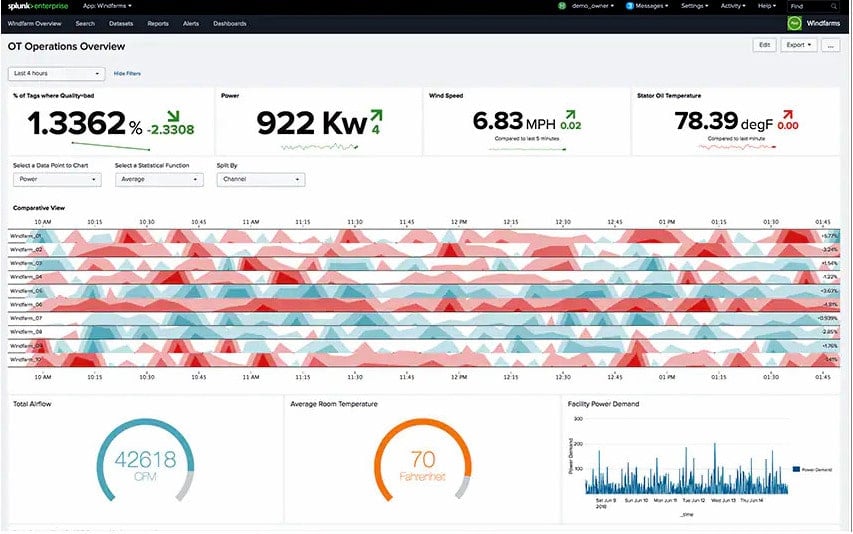Image resolution: width=853 pixels, height=534 pixels.
Task: Open the Dashboards nav item
Action: pyautogui.click(x=230, y=24)
